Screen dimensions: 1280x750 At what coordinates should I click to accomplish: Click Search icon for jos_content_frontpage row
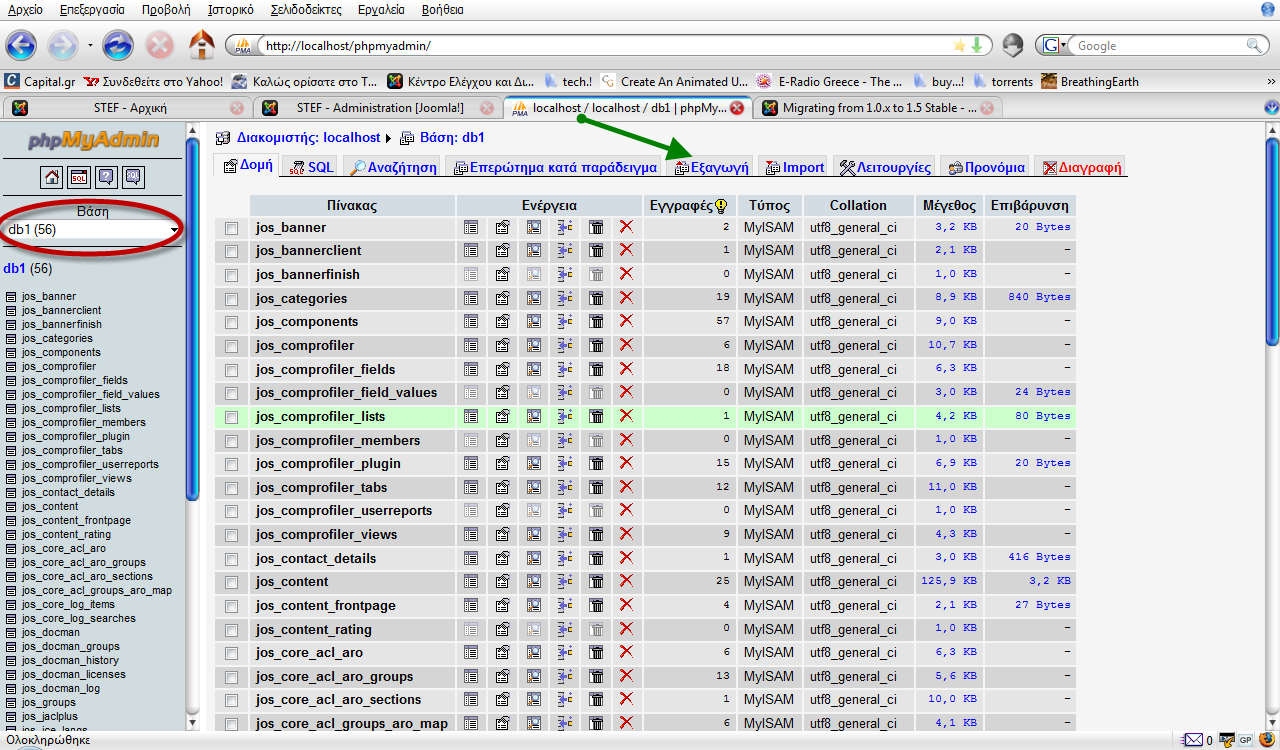click(x=534, y=605)
